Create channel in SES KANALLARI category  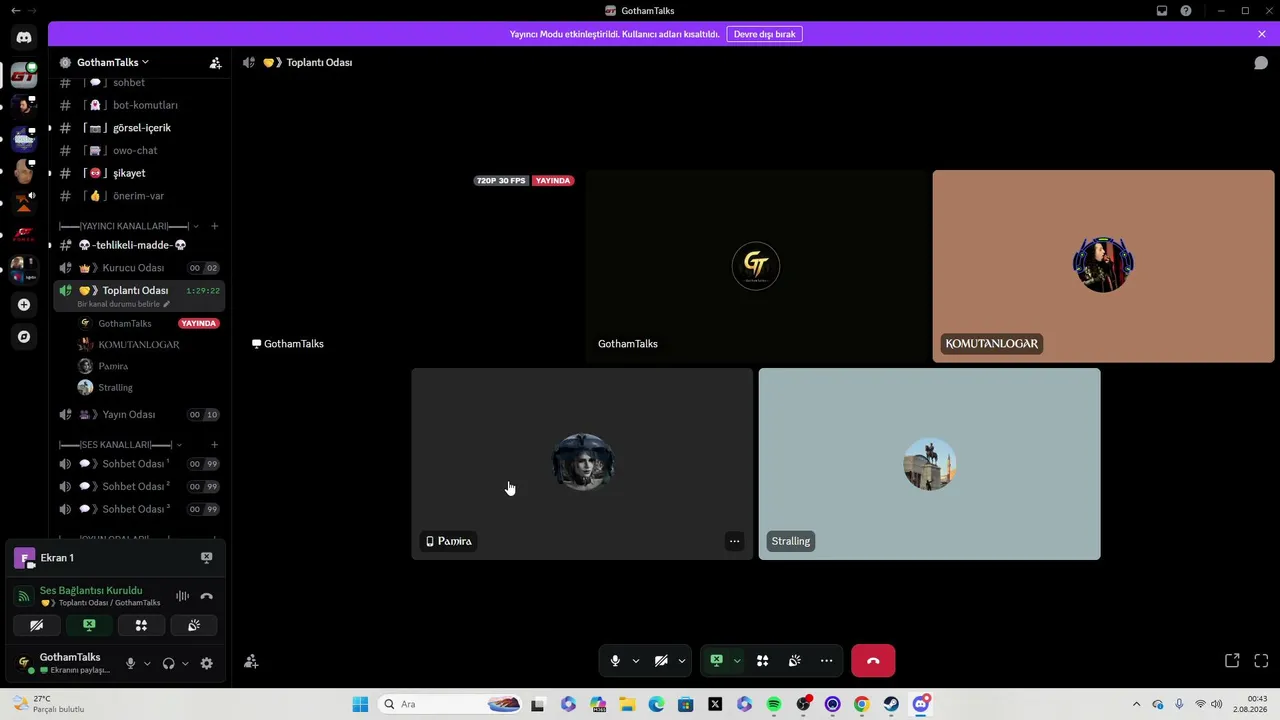tap(214, 444)
